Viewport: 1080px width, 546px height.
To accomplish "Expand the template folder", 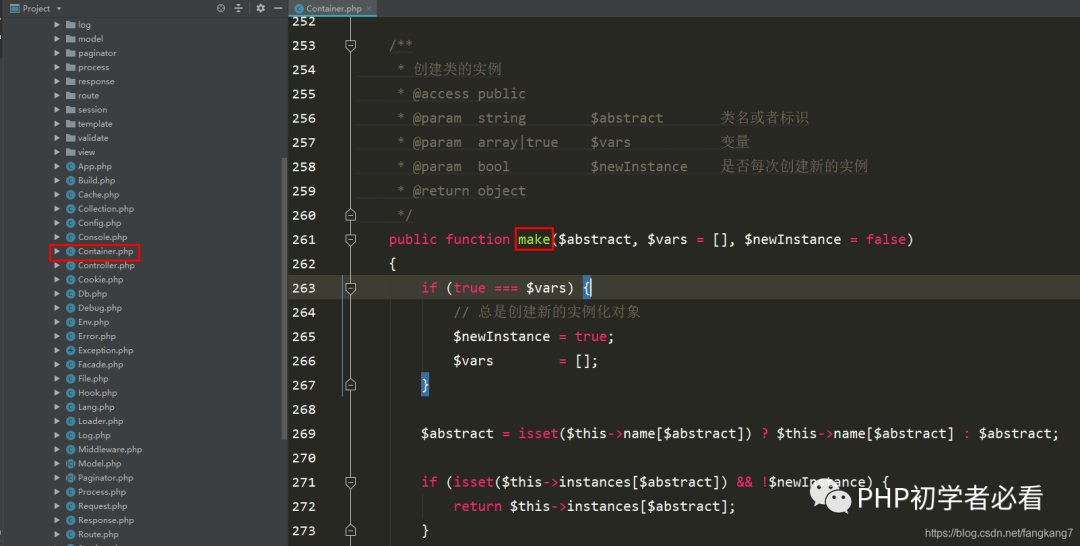I will (57, 123).
